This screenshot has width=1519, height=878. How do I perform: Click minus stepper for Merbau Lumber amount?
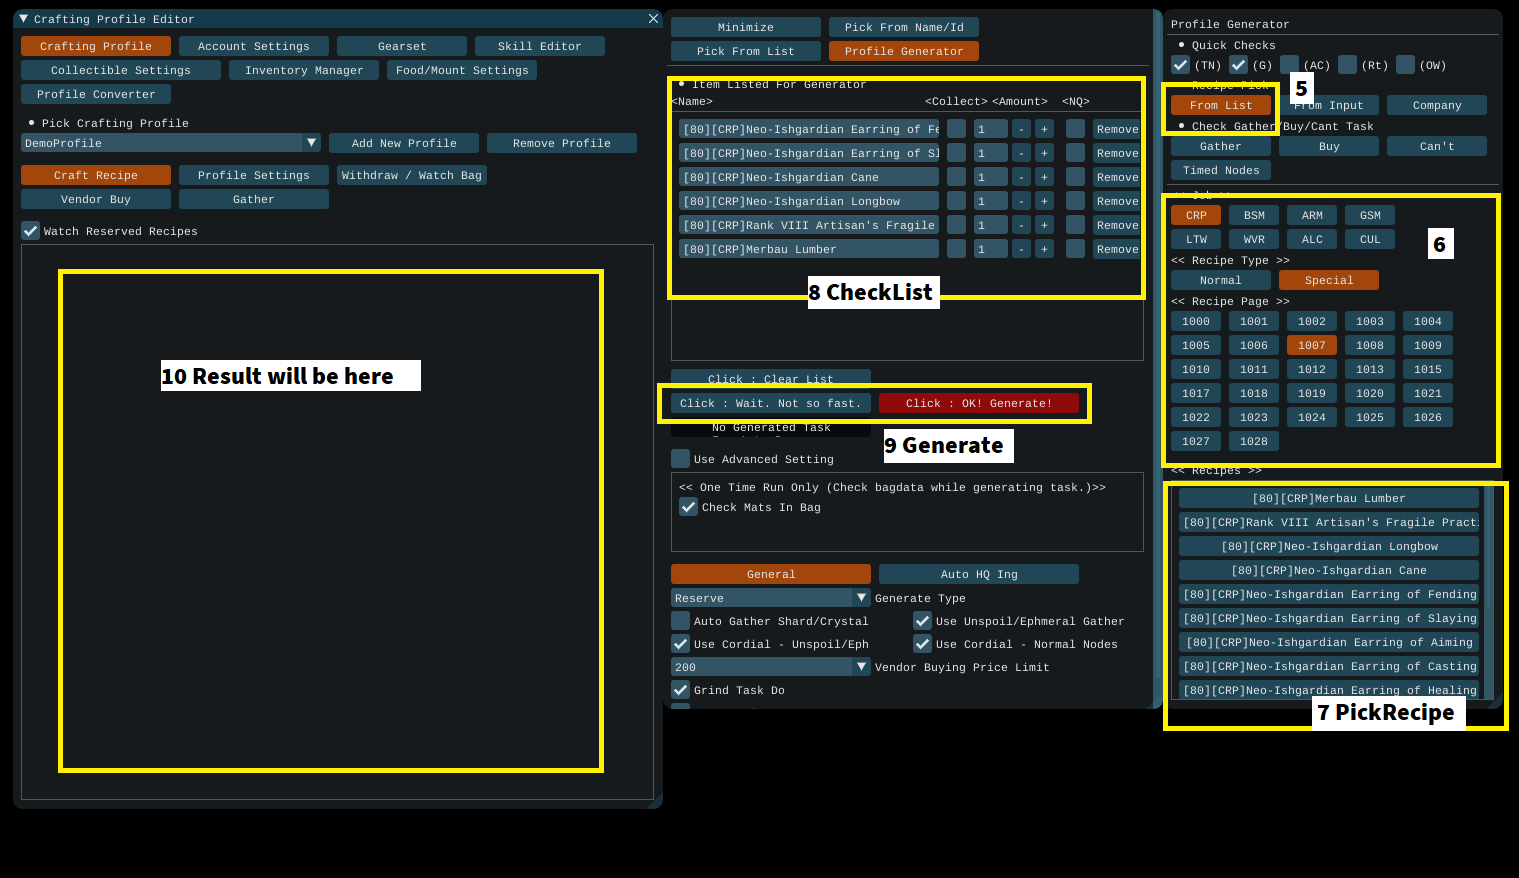click(x=1021, y=249)
